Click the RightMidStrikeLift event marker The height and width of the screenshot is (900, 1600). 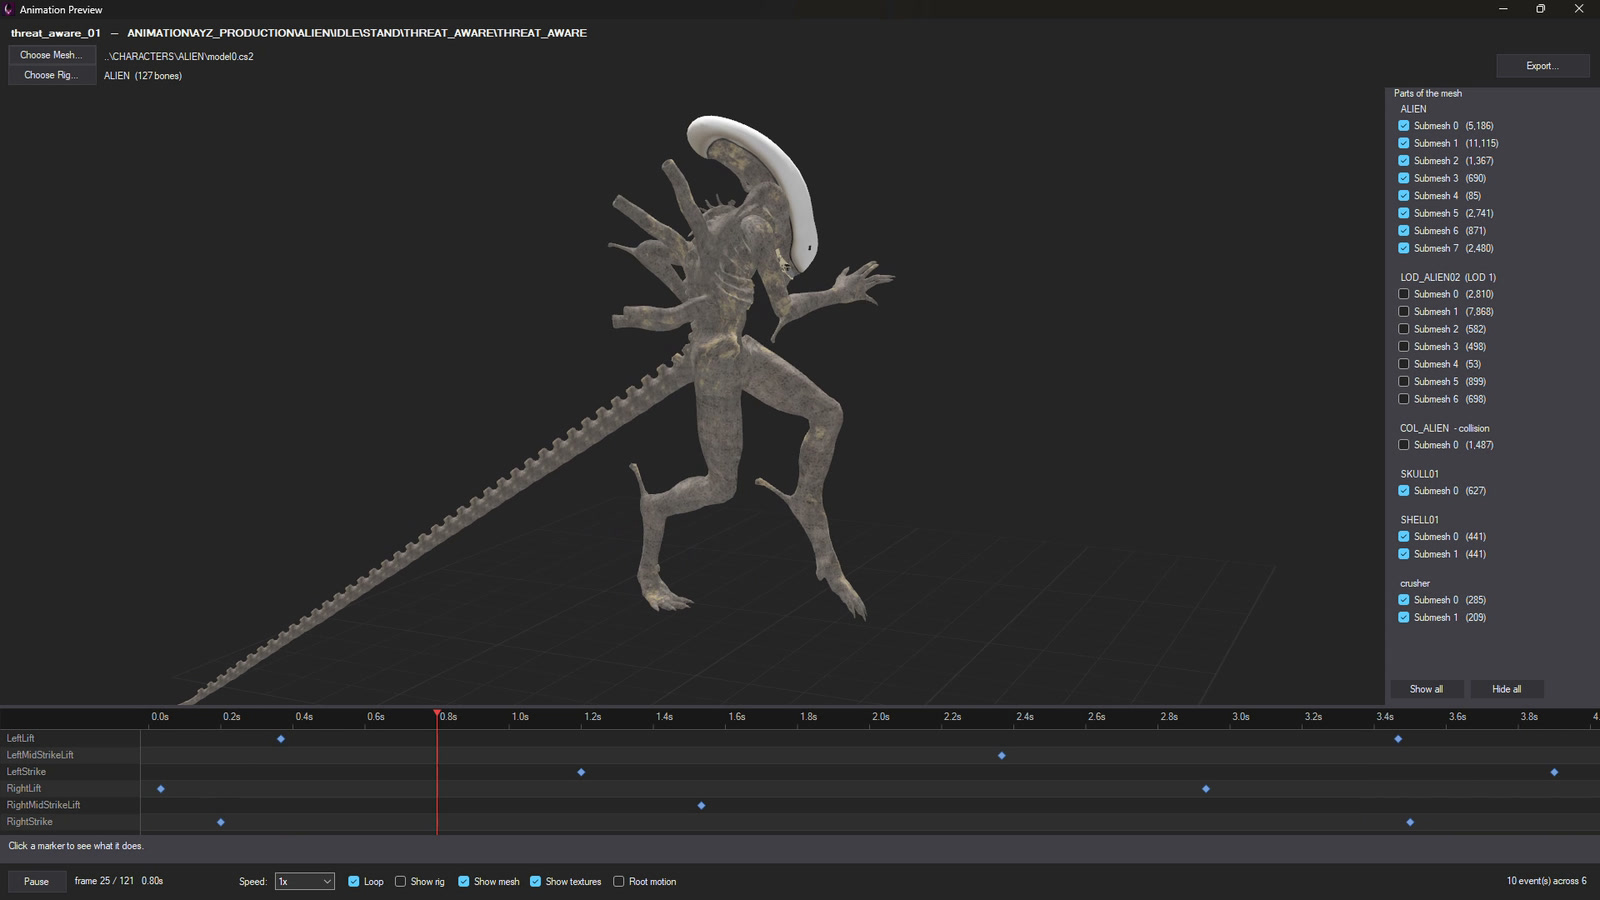(701, 806)
